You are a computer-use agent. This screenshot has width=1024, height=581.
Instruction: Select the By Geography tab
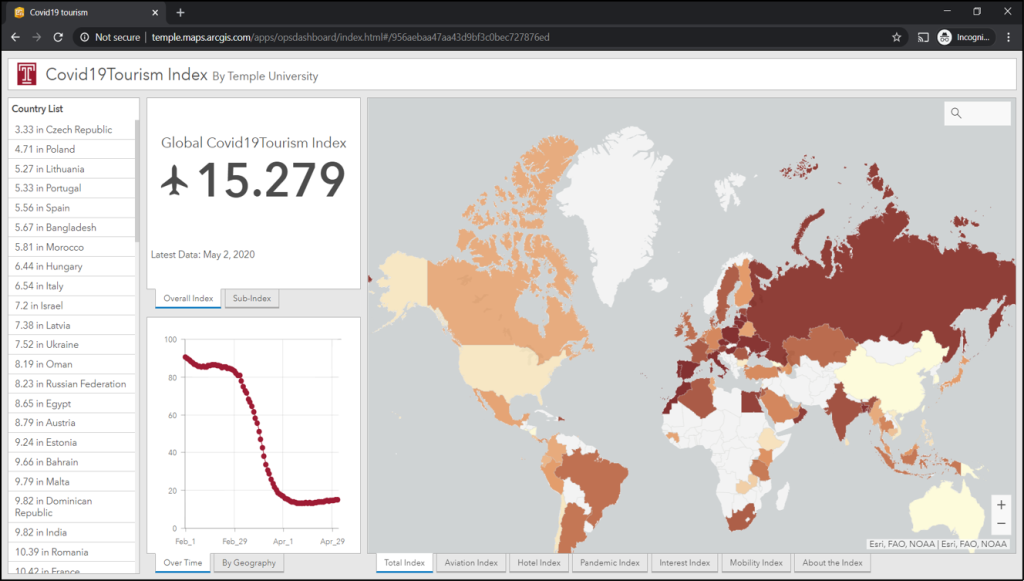point(249,563)
